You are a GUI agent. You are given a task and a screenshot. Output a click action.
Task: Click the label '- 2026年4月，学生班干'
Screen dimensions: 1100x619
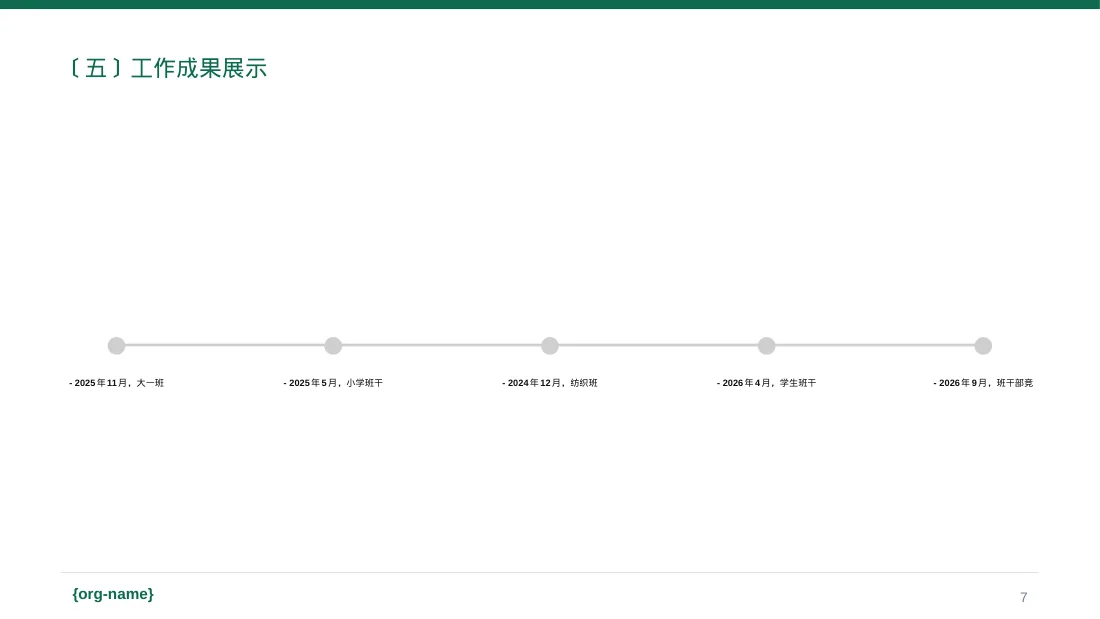coord(767,383)
